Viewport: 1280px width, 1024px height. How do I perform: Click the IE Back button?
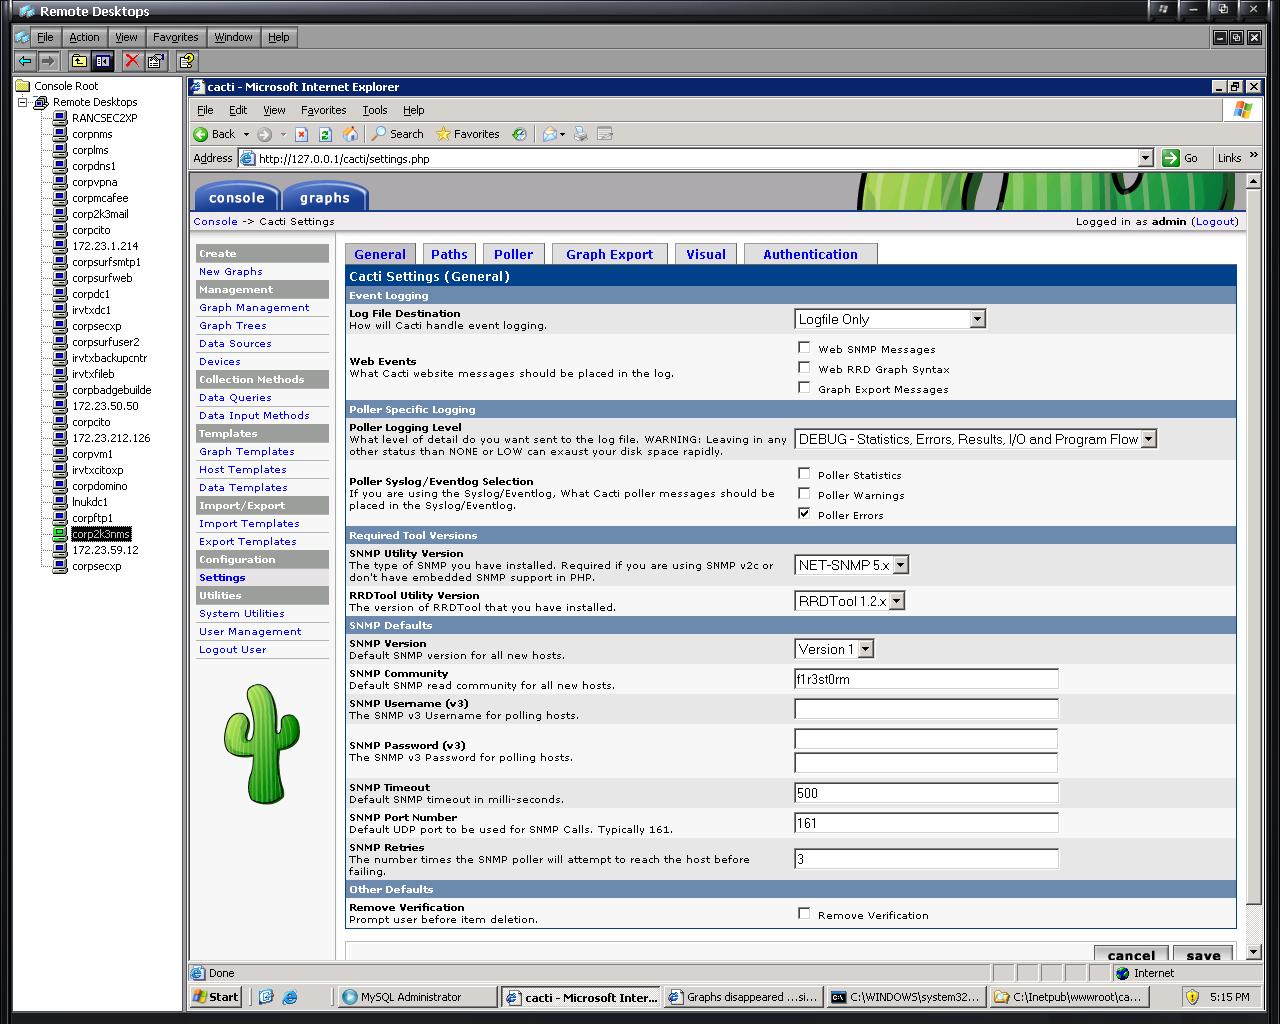click(x=214, y=134)
